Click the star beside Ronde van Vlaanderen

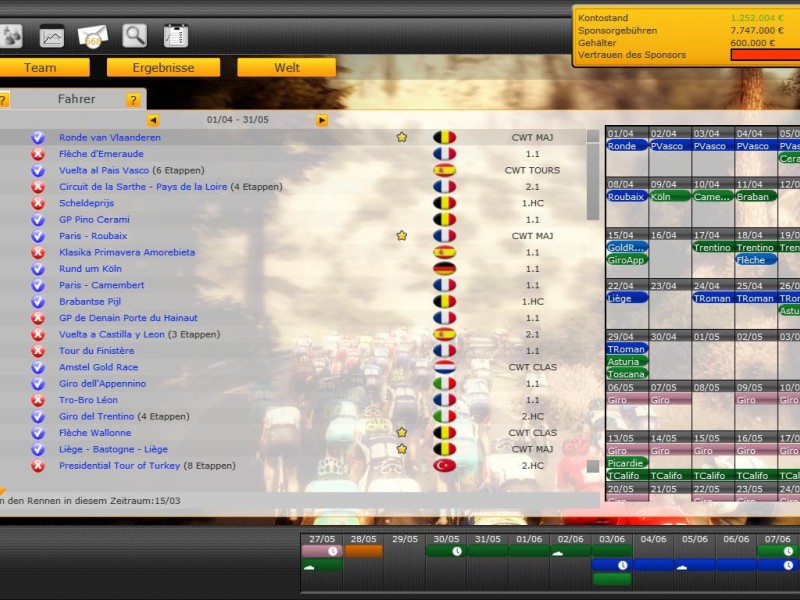[403, 138]
